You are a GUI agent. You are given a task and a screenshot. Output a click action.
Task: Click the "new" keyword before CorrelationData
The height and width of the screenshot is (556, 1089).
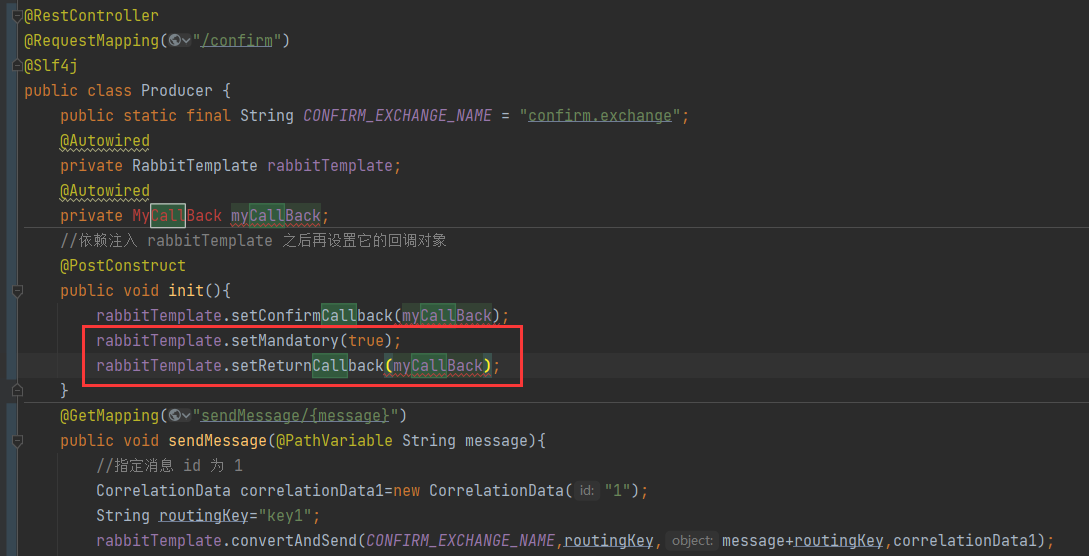(x=406, y=491)
